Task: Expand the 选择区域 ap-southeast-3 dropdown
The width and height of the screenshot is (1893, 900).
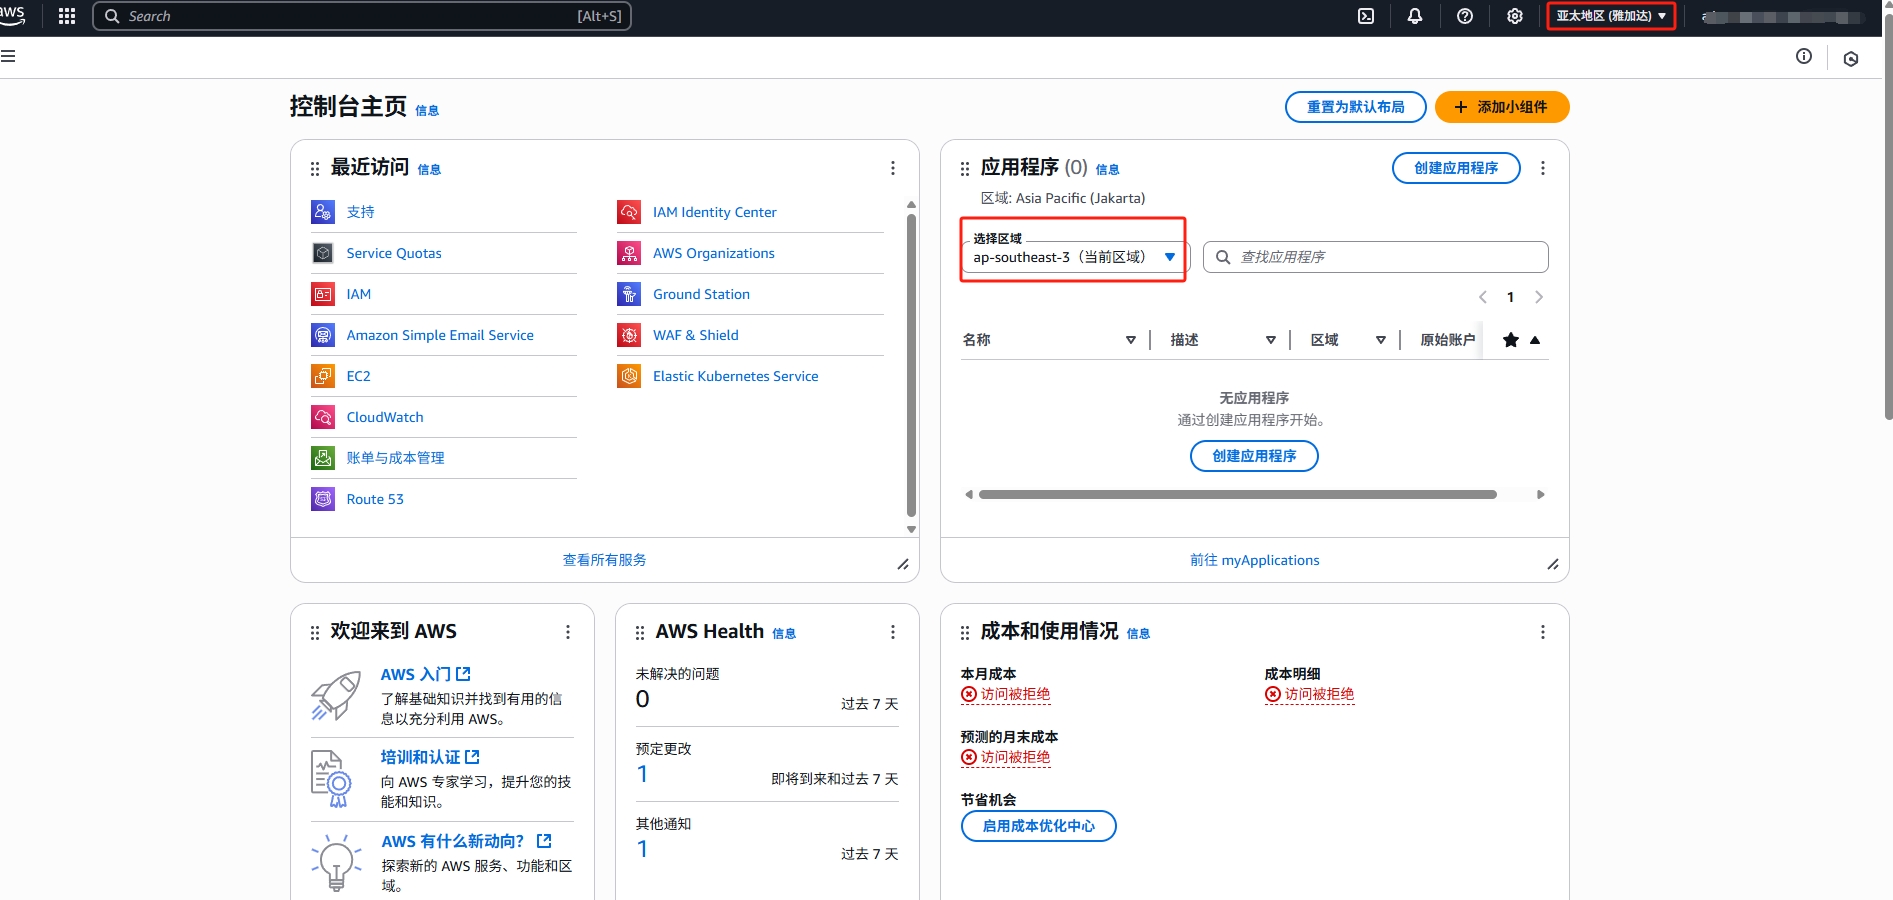Action: click(1074, 257)
